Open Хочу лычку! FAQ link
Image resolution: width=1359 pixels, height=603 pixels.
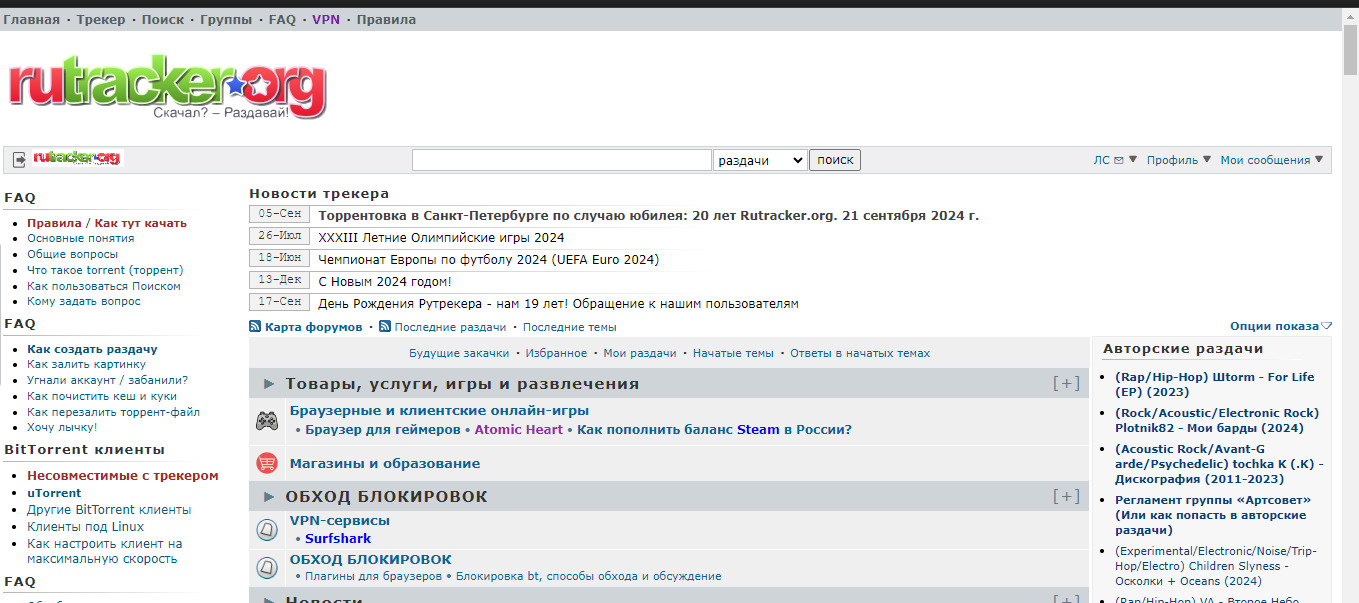[62, 427]
